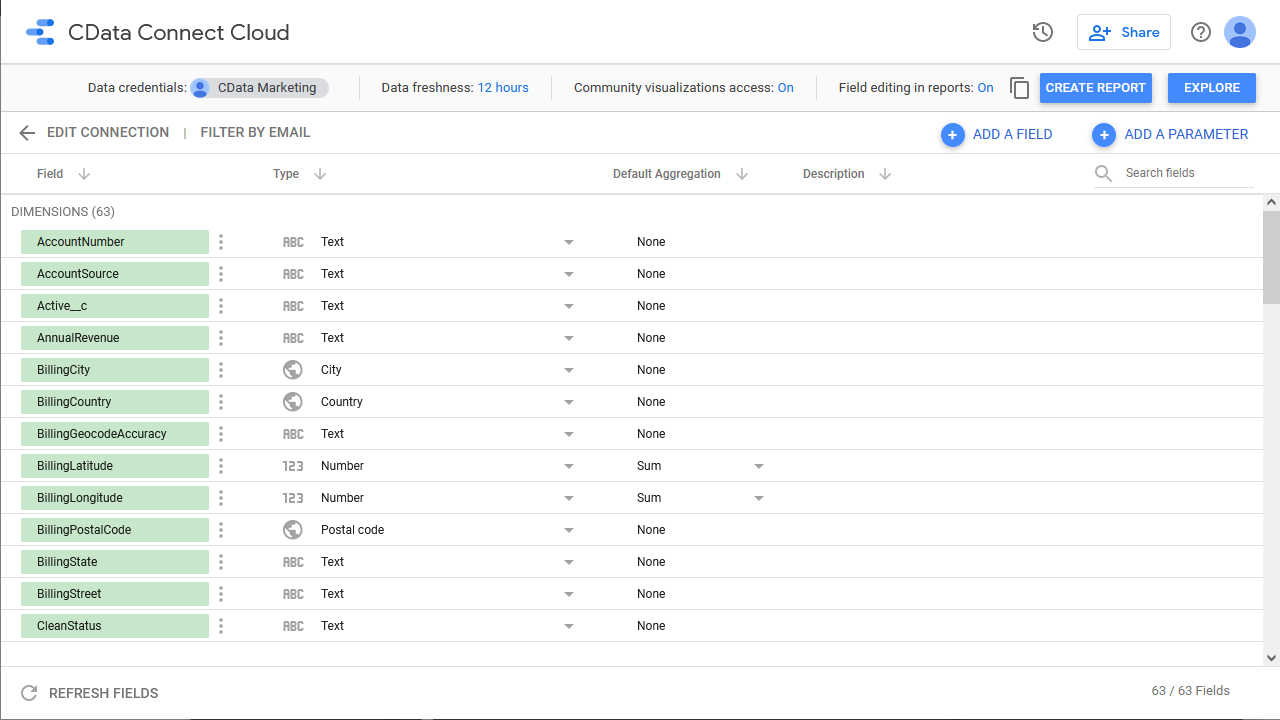
Task: Click CREATE REPORT button
Action: (1096, 88)
